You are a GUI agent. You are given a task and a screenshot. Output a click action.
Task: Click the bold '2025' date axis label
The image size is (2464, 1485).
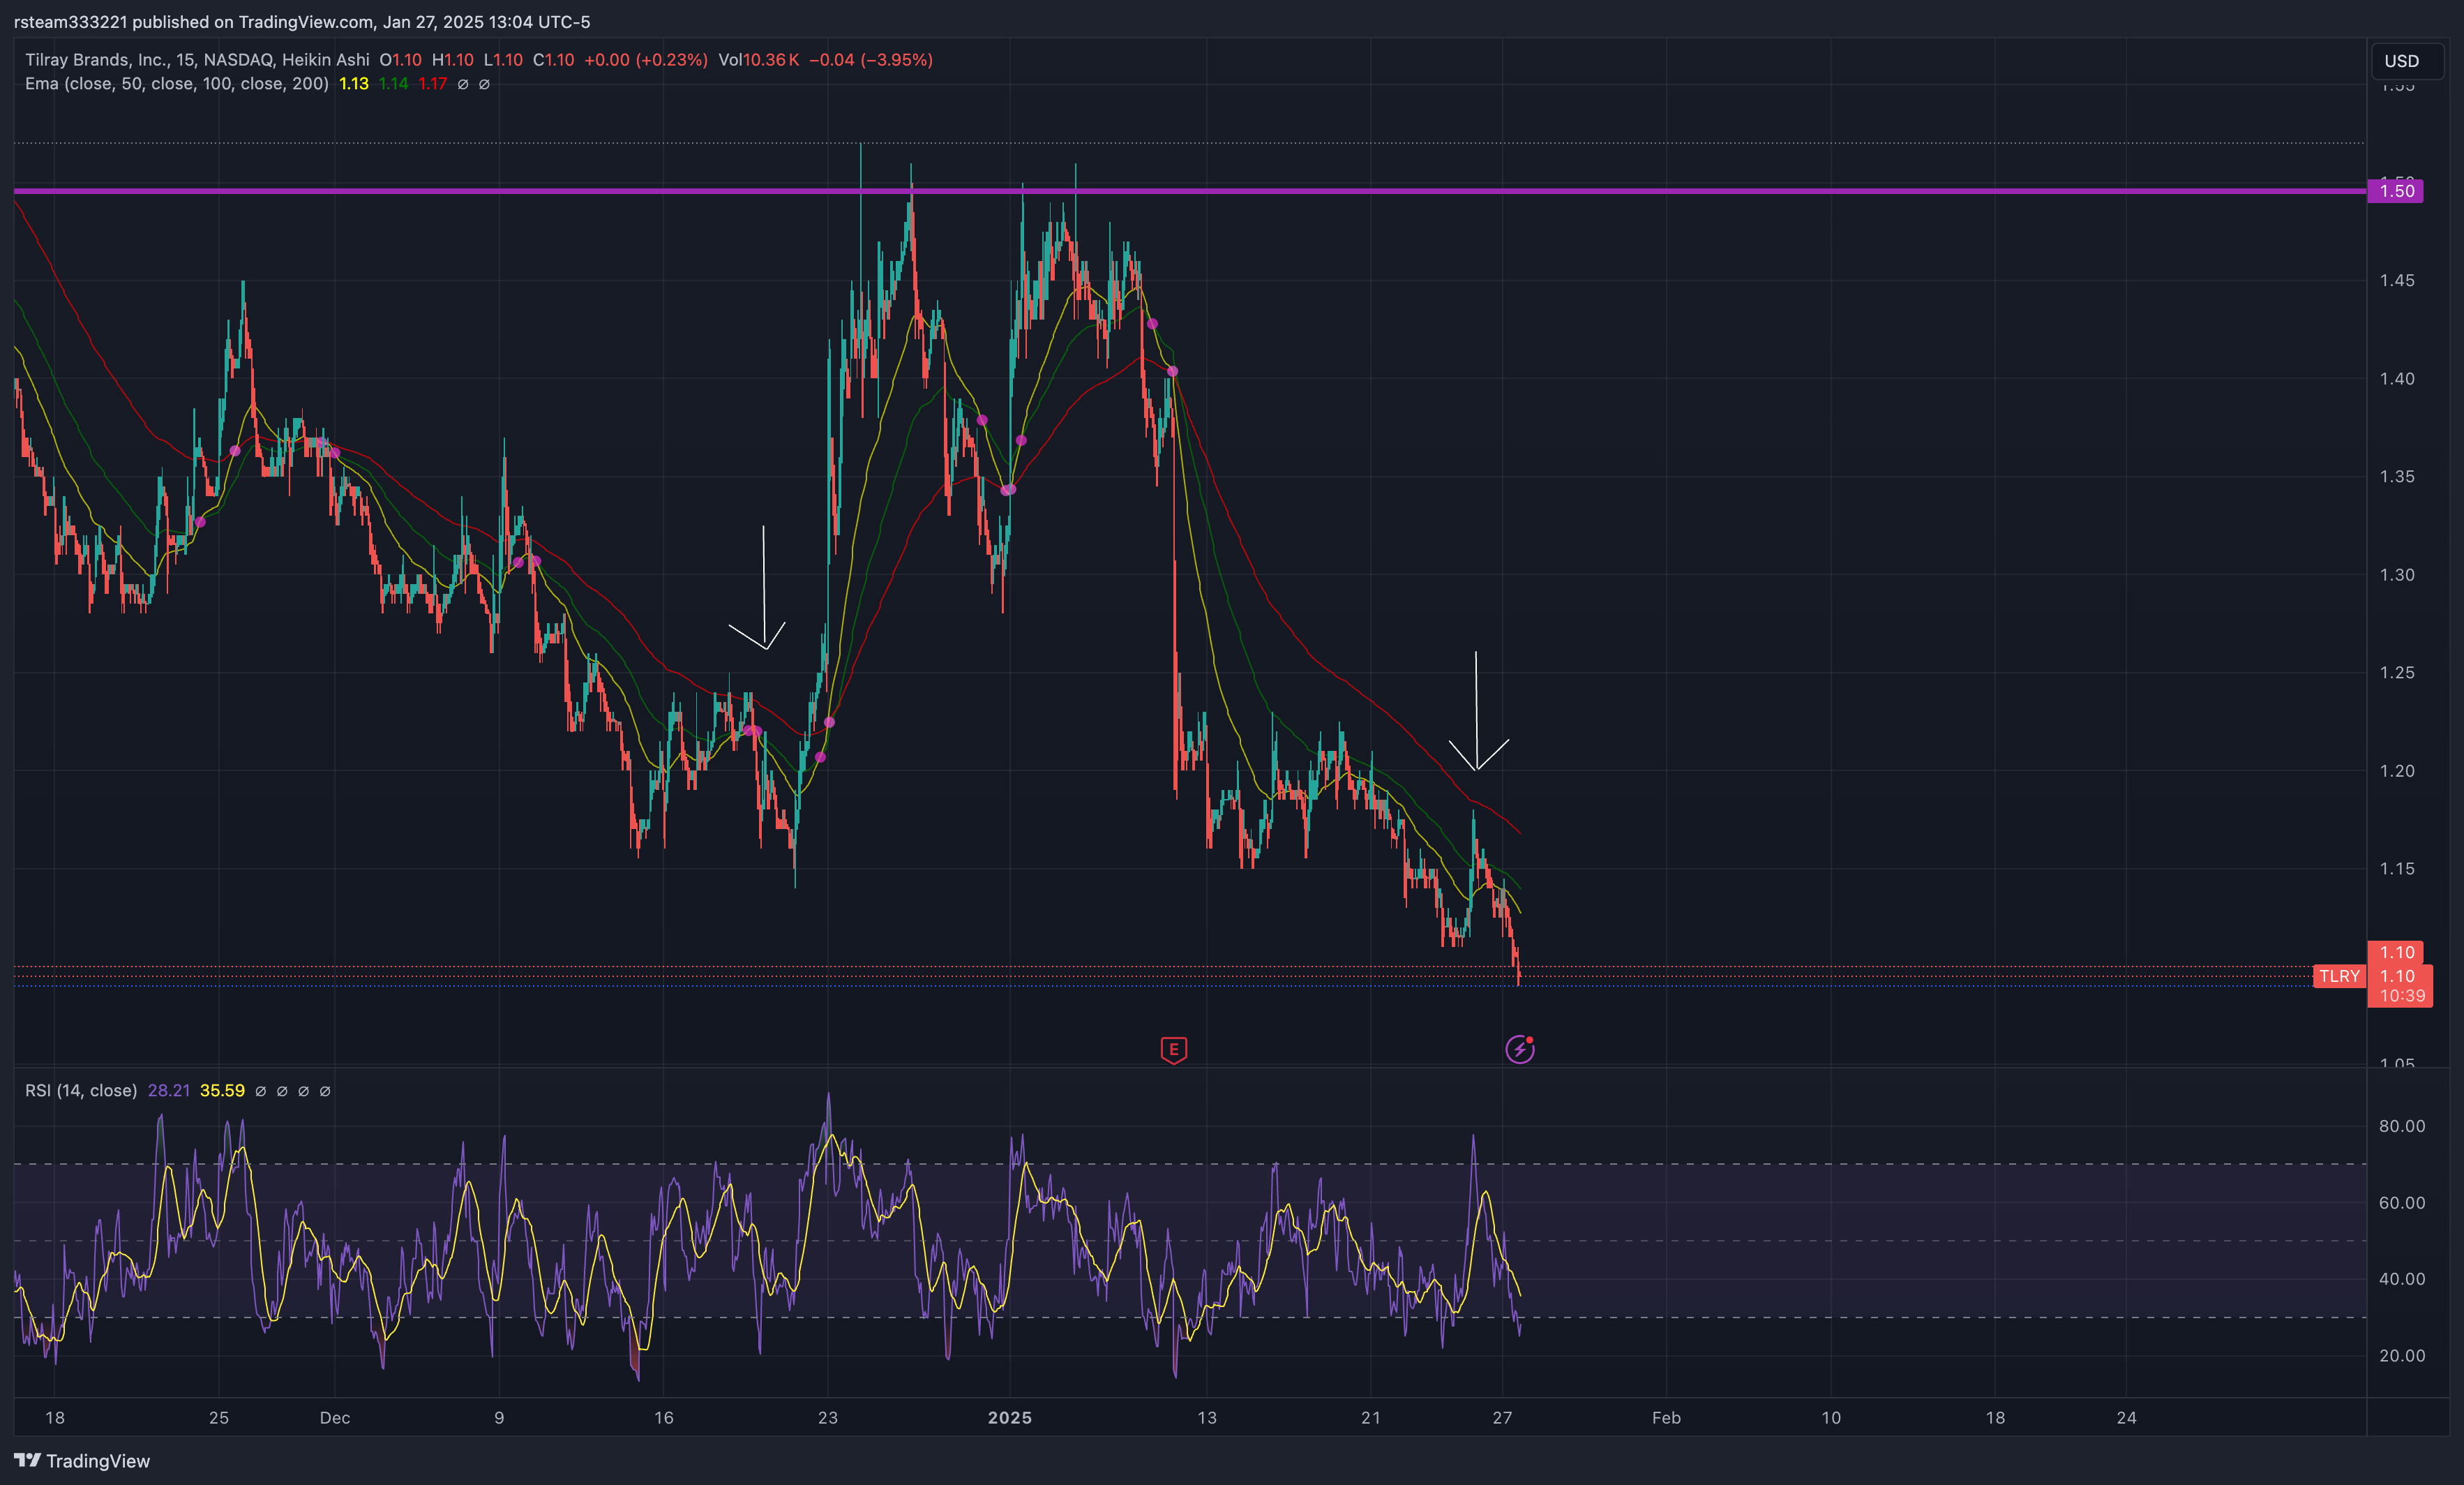click(x=1010, y=1418)
